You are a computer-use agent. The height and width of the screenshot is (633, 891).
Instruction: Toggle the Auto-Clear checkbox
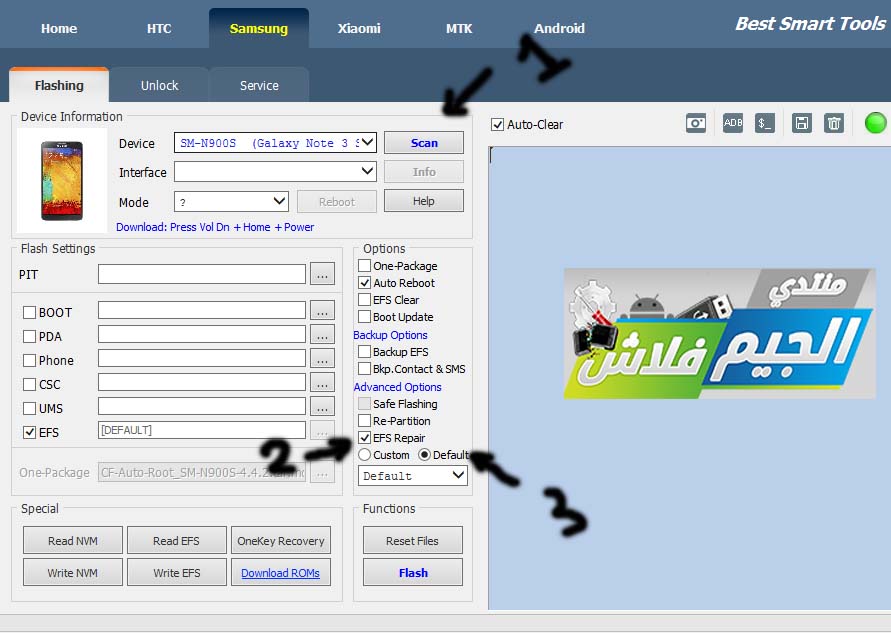(x=497, y=124)
